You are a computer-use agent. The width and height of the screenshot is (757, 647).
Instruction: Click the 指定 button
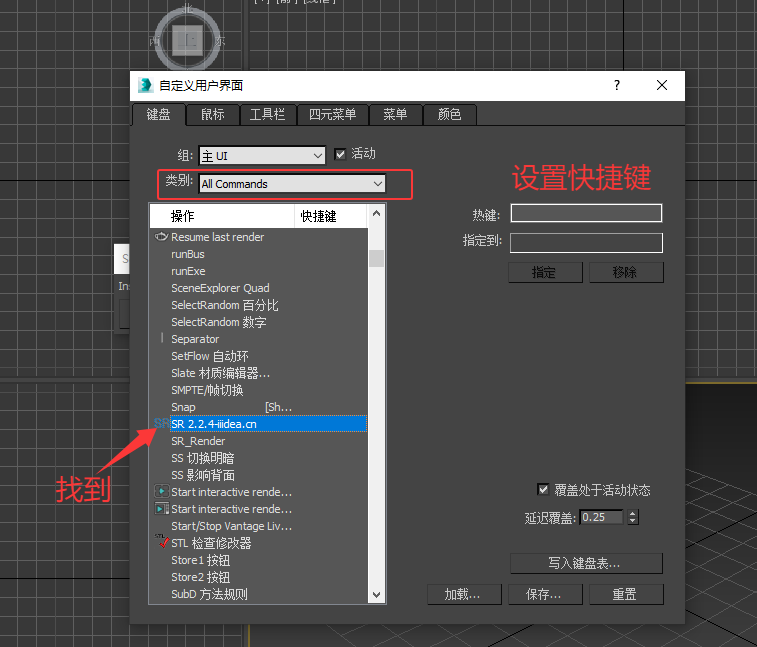[545, 272]
